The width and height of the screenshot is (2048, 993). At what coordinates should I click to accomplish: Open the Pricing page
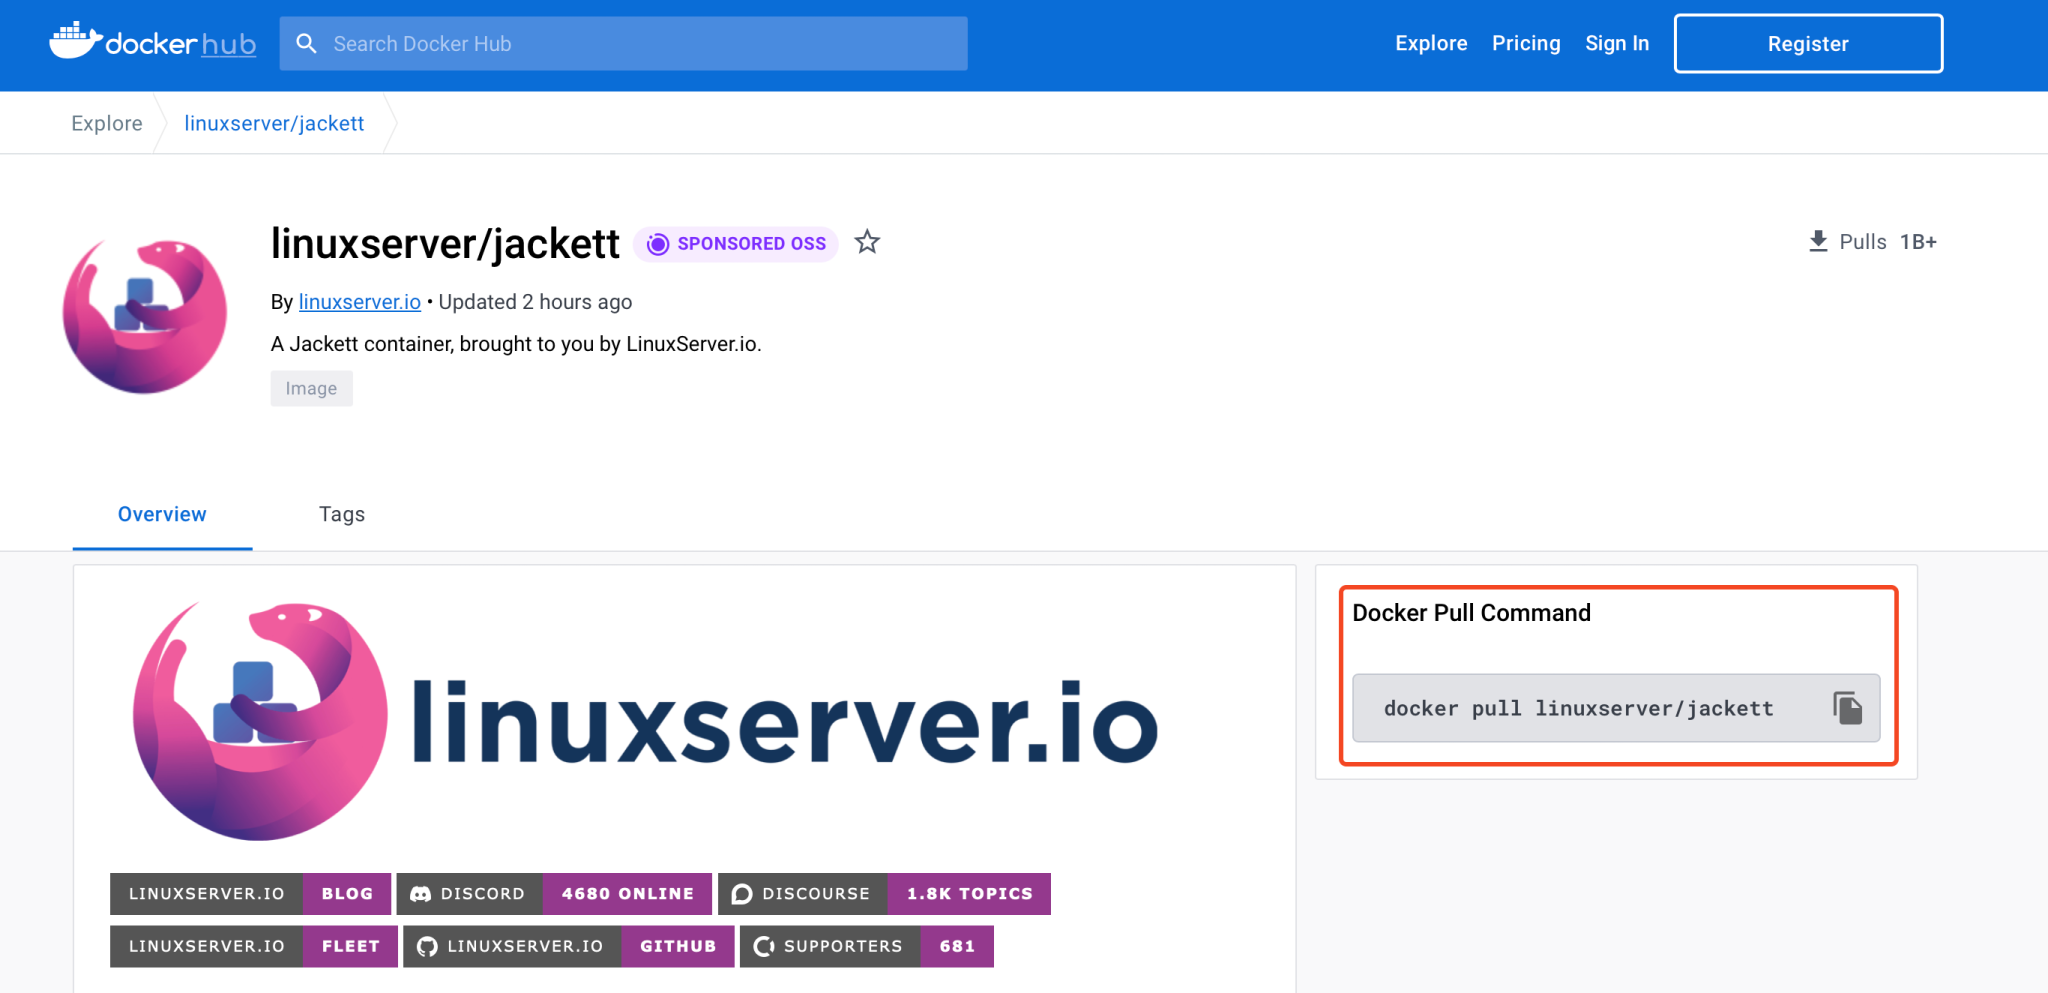(1526, 43)
